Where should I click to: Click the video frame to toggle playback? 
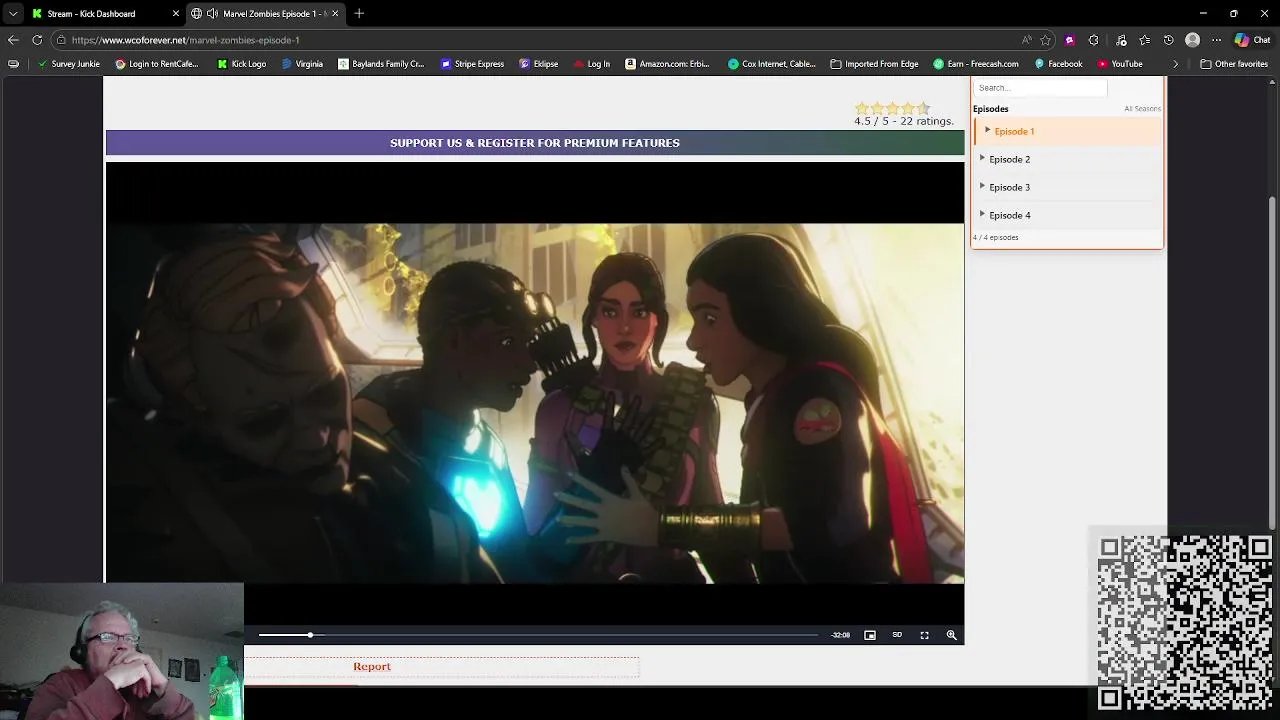[535, 403]
